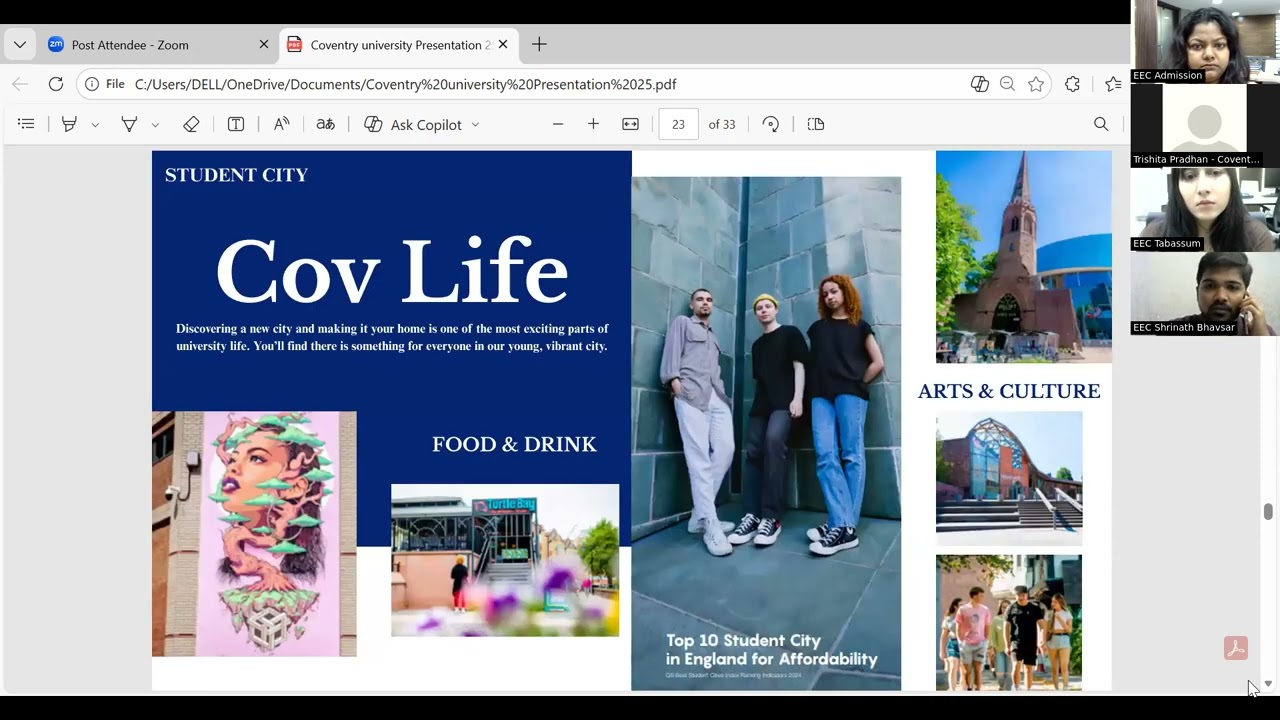The image size is (1280, 720).
Task: Select the Trishita Pradhan participant tile
Action: pyautogui.click(x=1205, y=125)
